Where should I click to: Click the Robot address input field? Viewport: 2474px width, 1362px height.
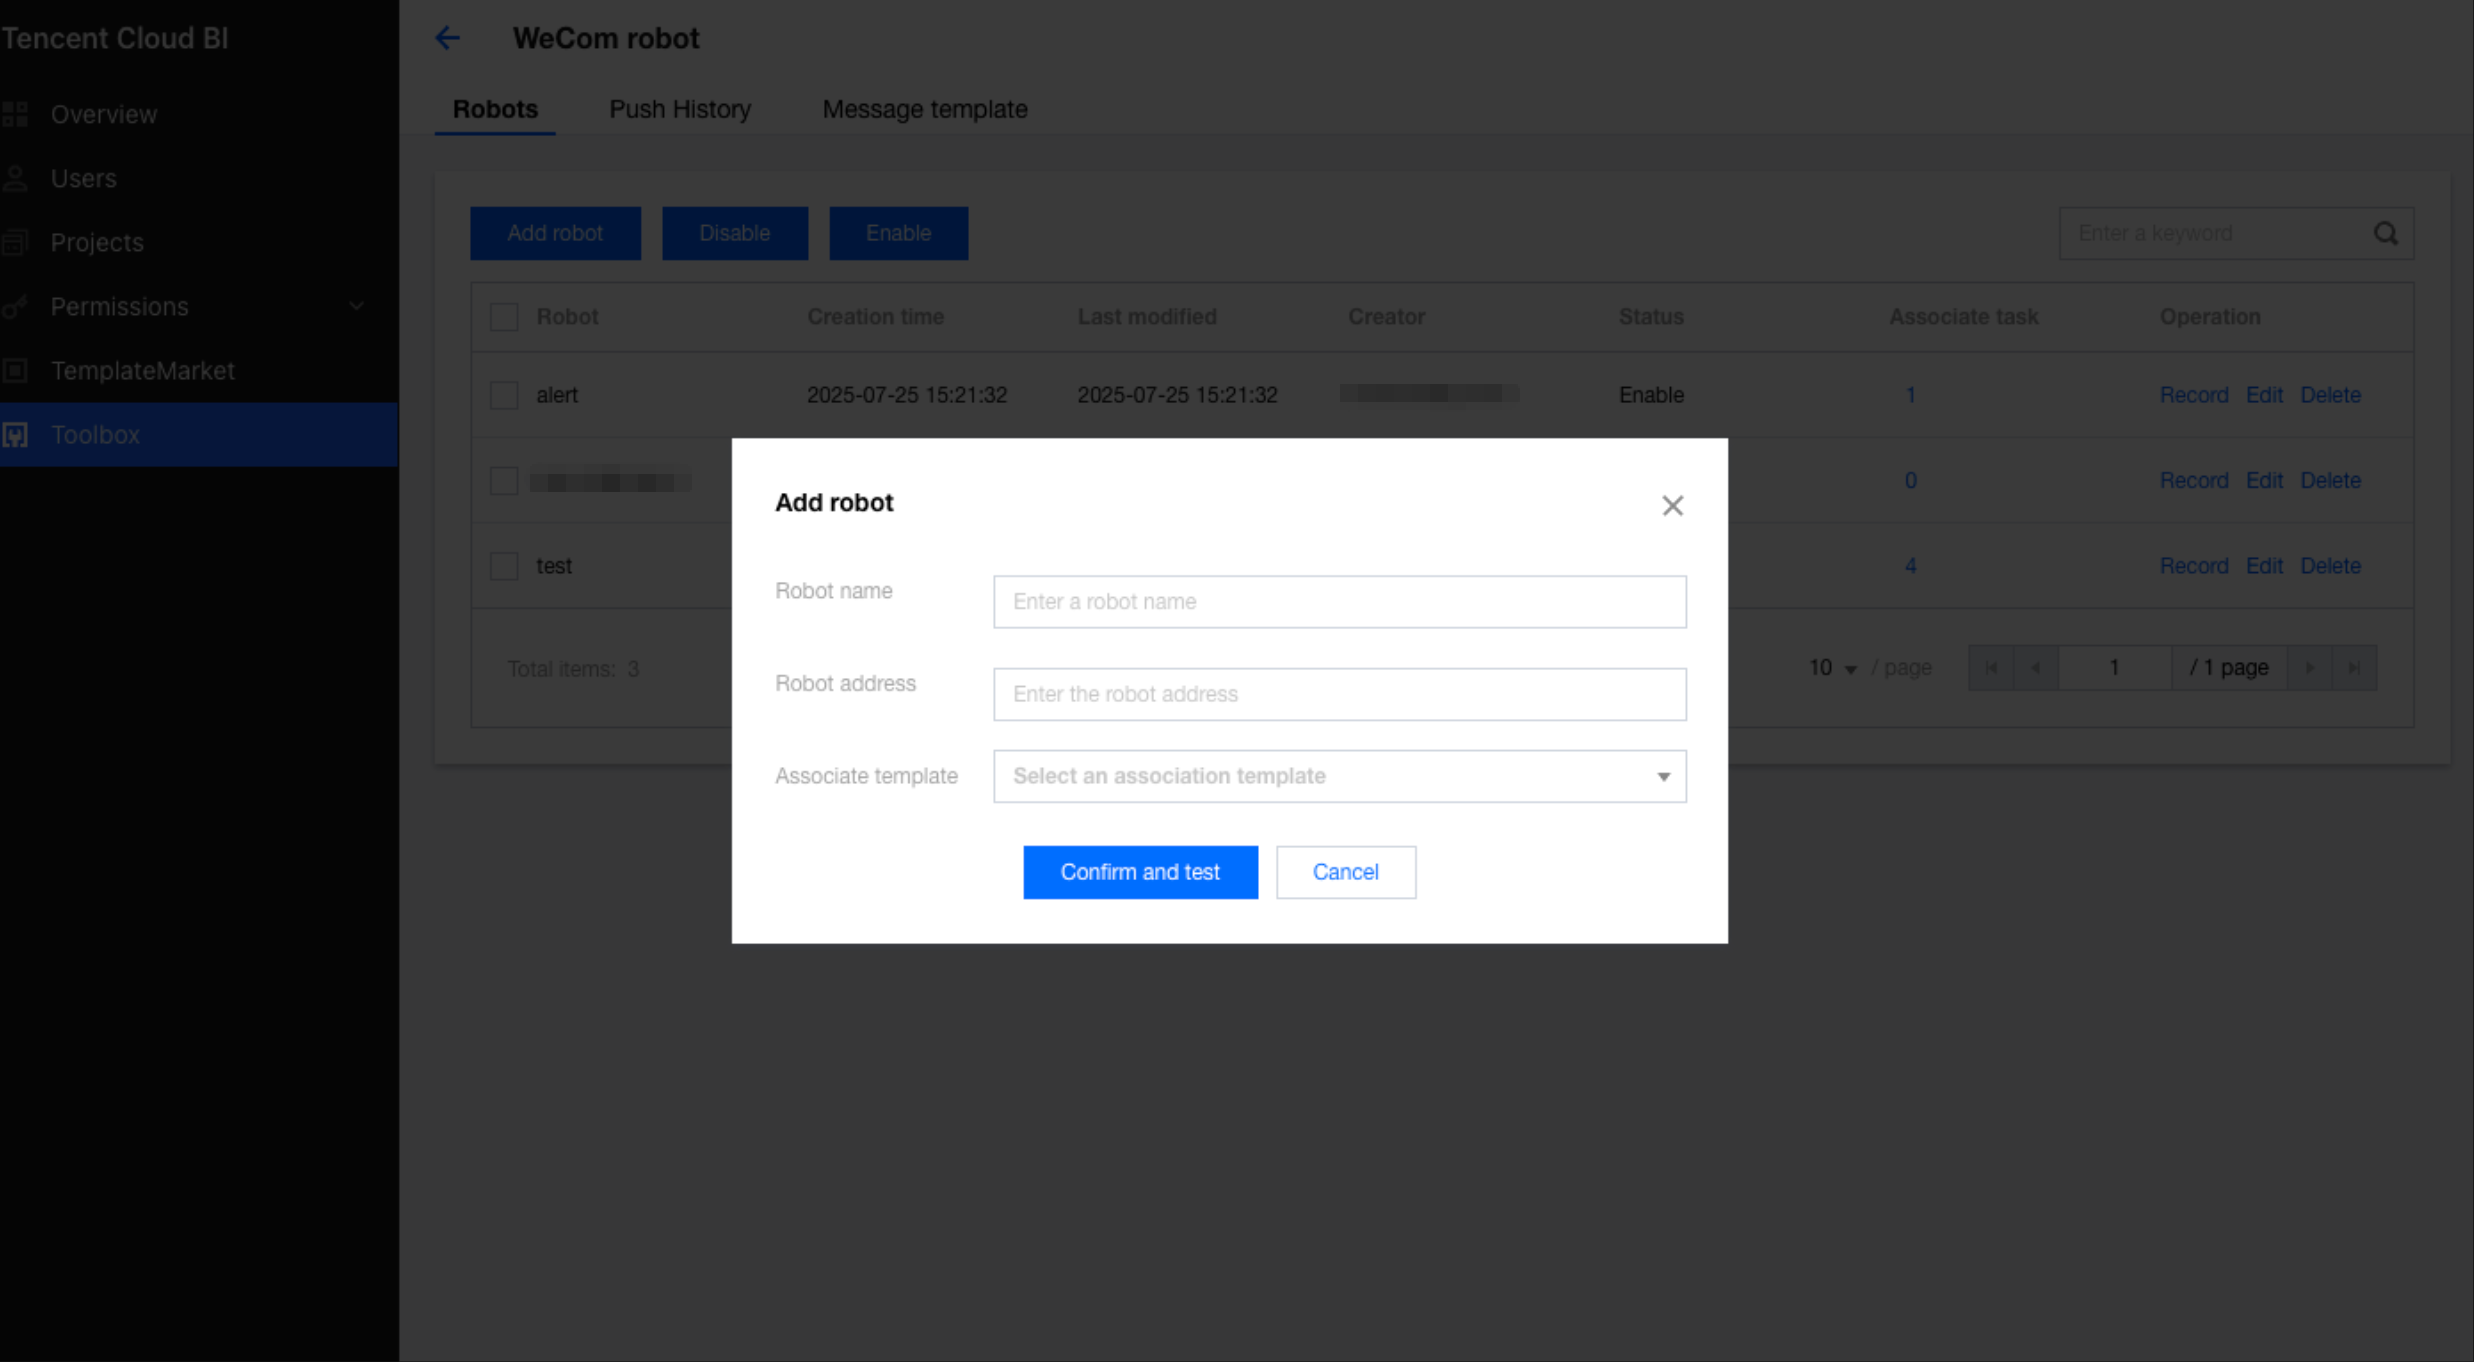pos(1339,694)
